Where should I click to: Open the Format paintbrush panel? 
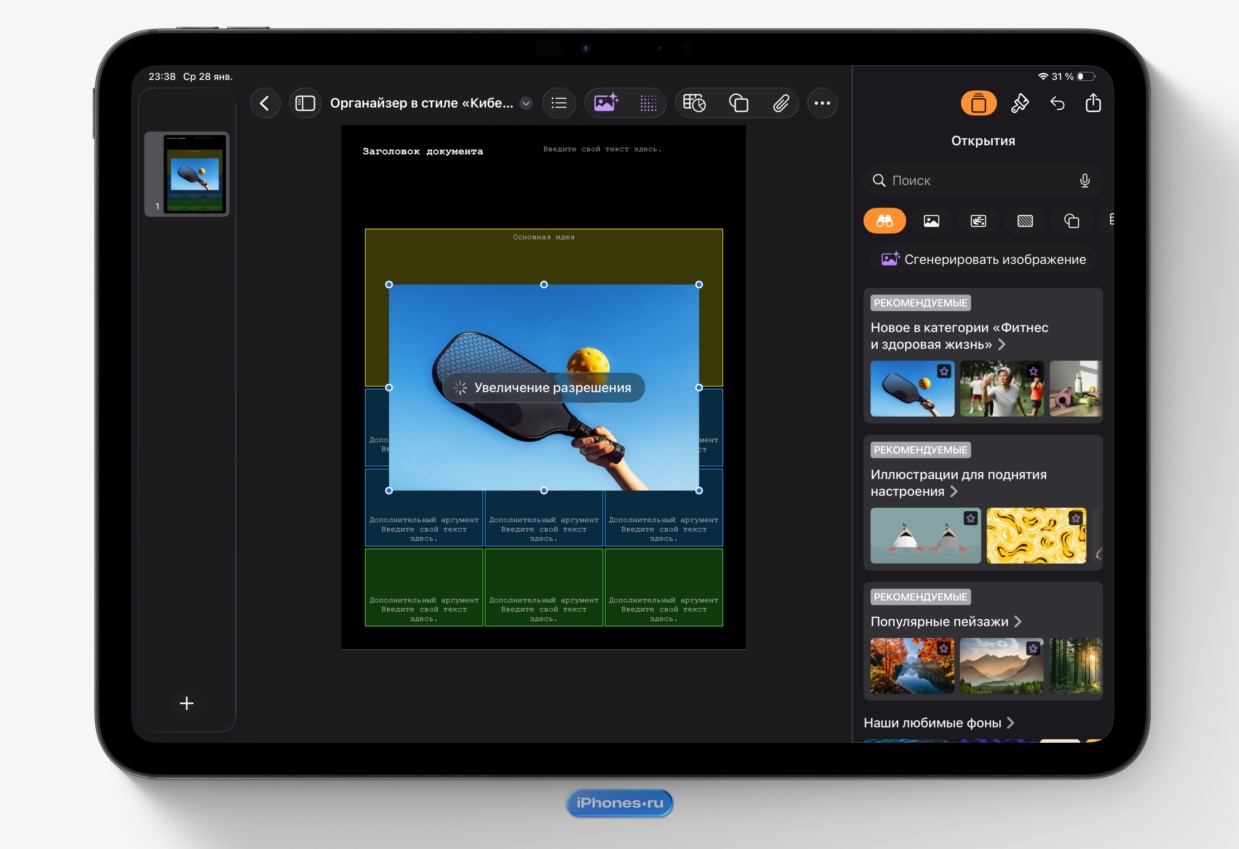(1020, 103)
